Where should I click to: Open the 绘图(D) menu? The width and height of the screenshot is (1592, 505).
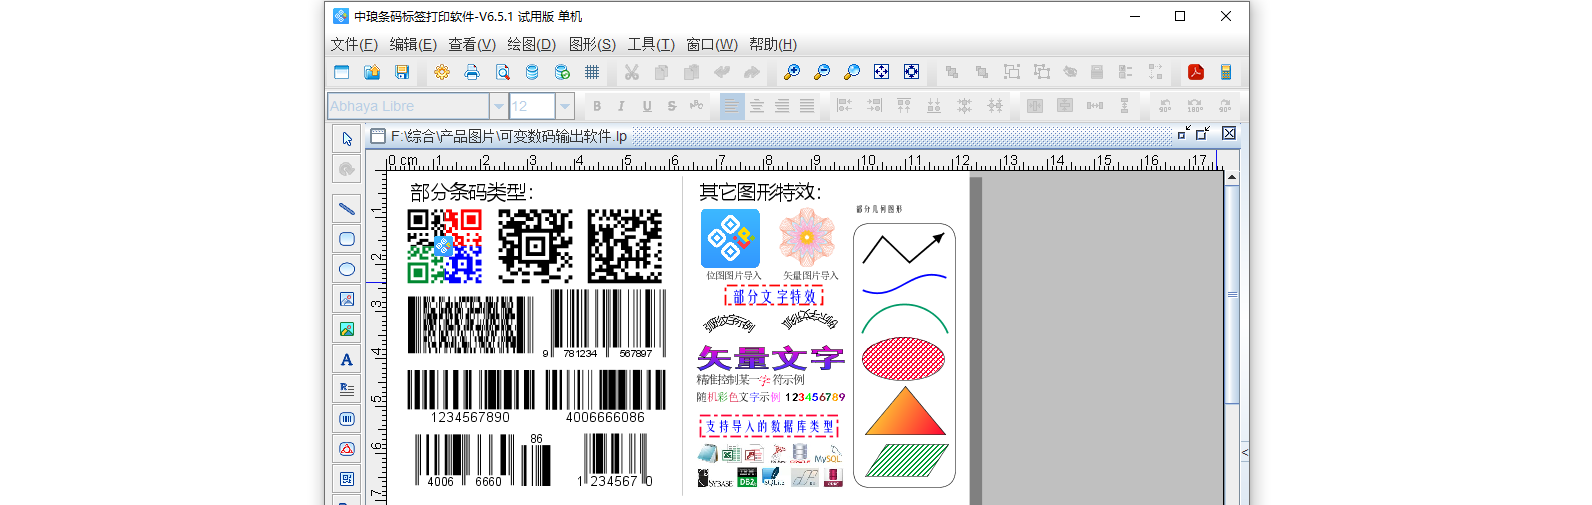pos(531,44)
